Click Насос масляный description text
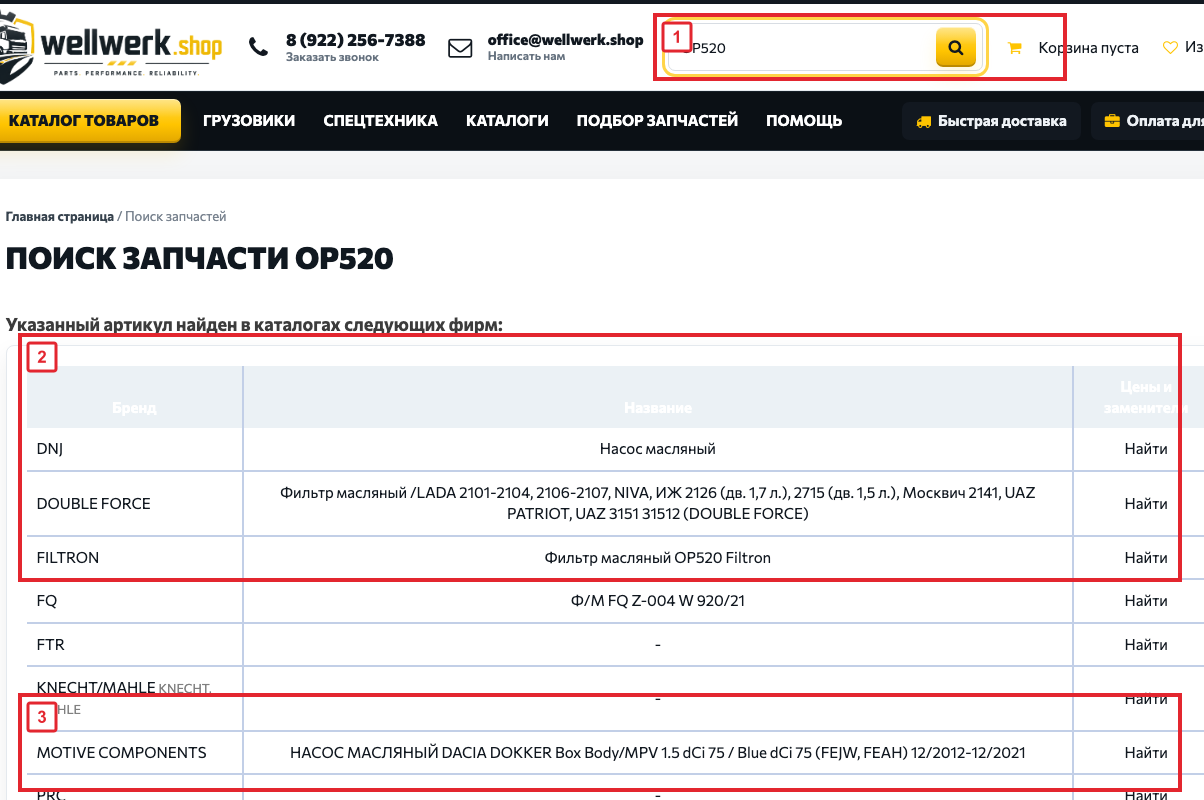The image size is (1204, 800). pos(658,449)
